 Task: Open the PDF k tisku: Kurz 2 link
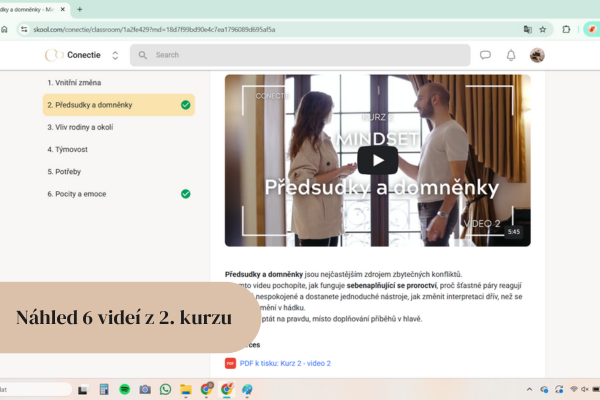284,363
